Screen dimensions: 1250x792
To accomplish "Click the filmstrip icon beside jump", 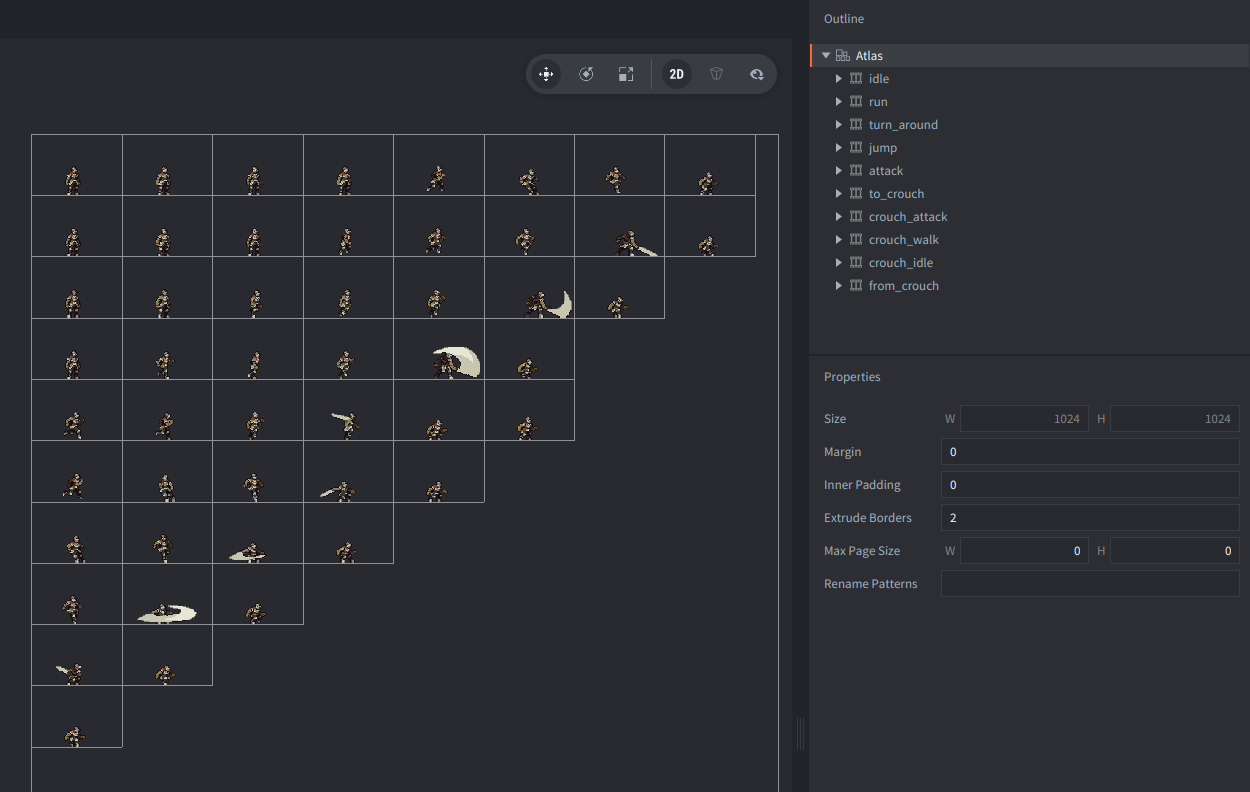I will click(856, 148).
